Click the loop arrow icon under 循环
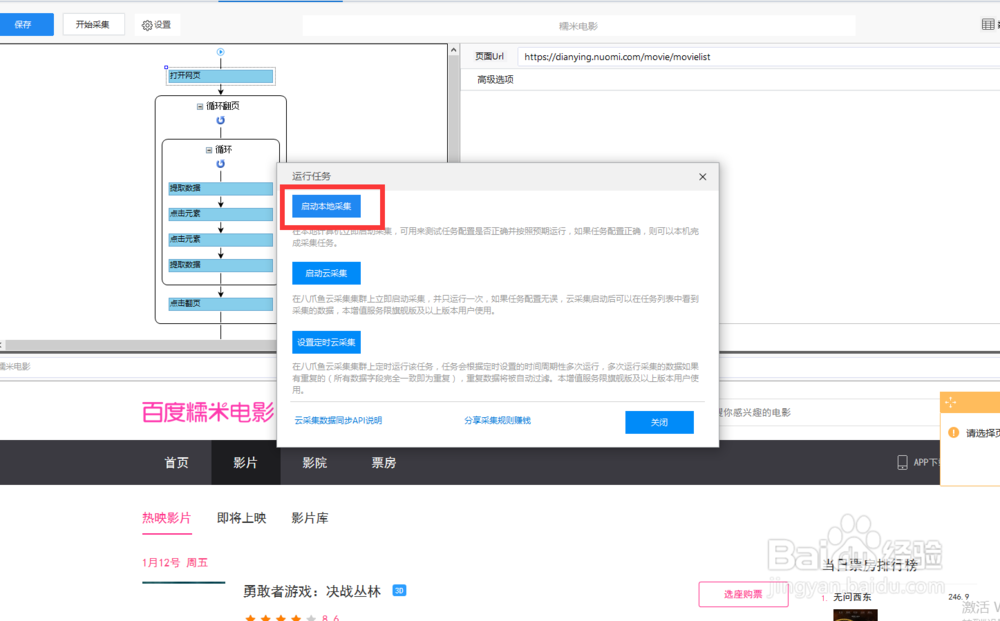Image resolution: width=1000 pixels, height=621 pixels. point(221,164)
